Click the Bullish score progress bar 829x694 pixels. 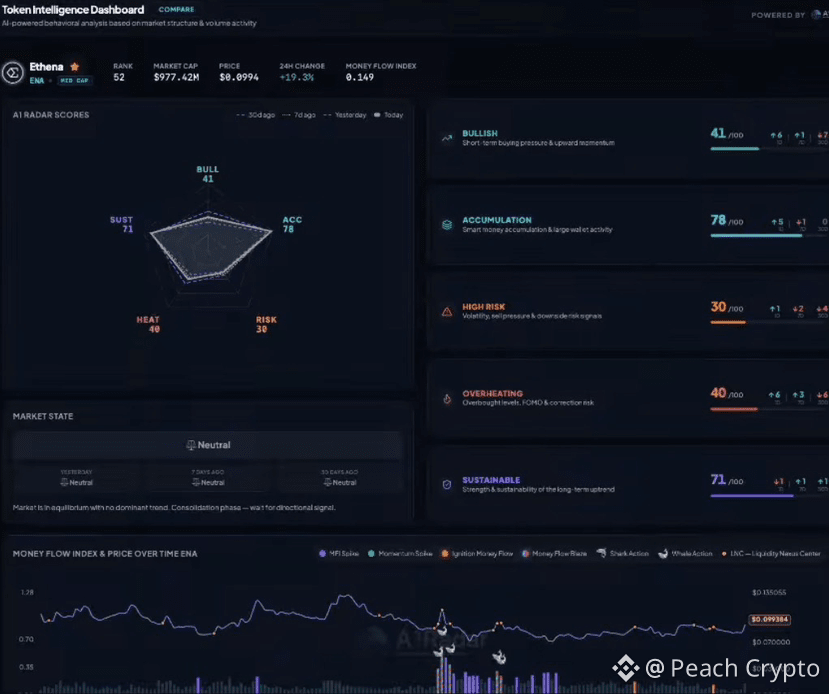(769, 149)
